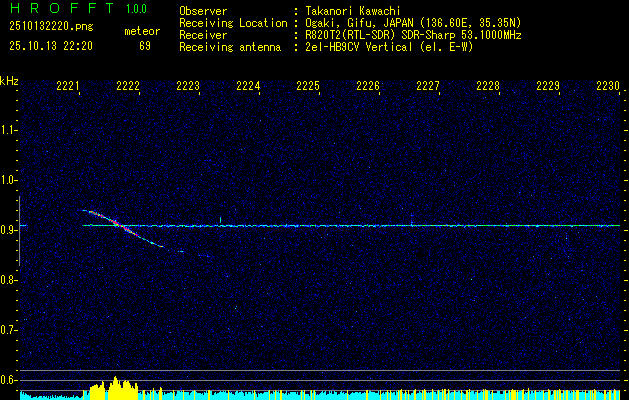Click the kHz unit label
The width and height of the screenshot is (629, 400).
9,81
